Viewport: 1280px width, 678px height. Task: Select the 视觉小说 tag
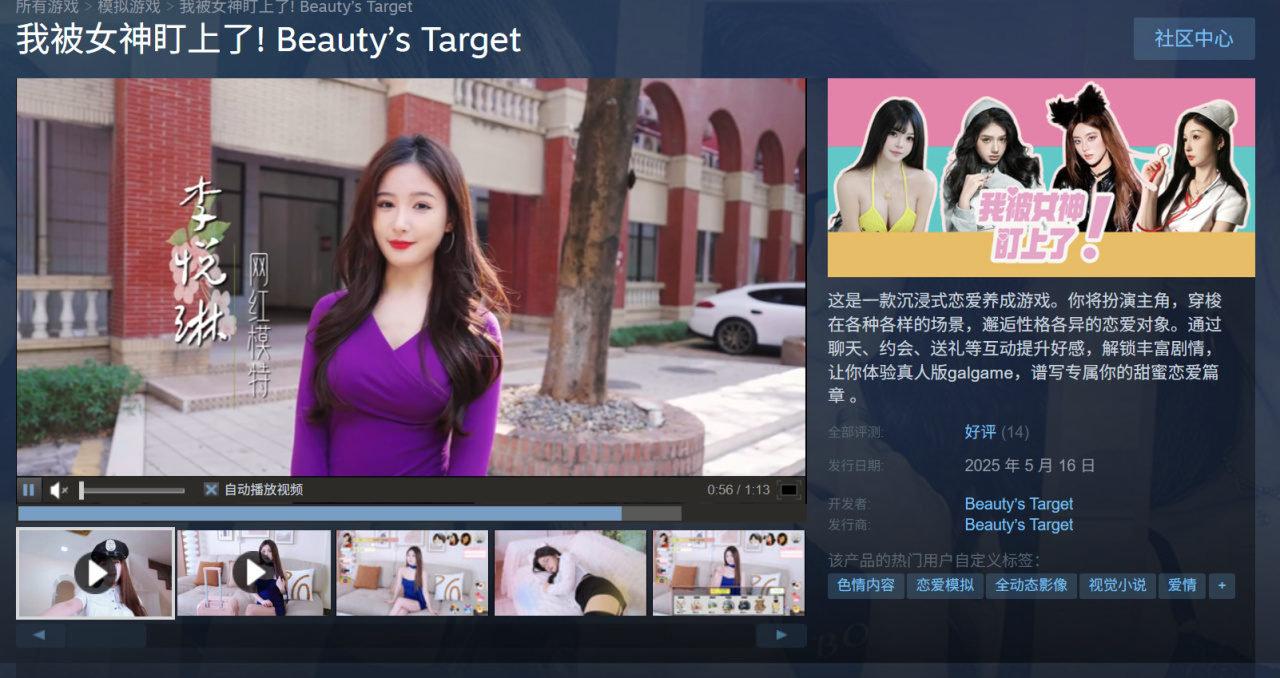[x=1117, y=586]
